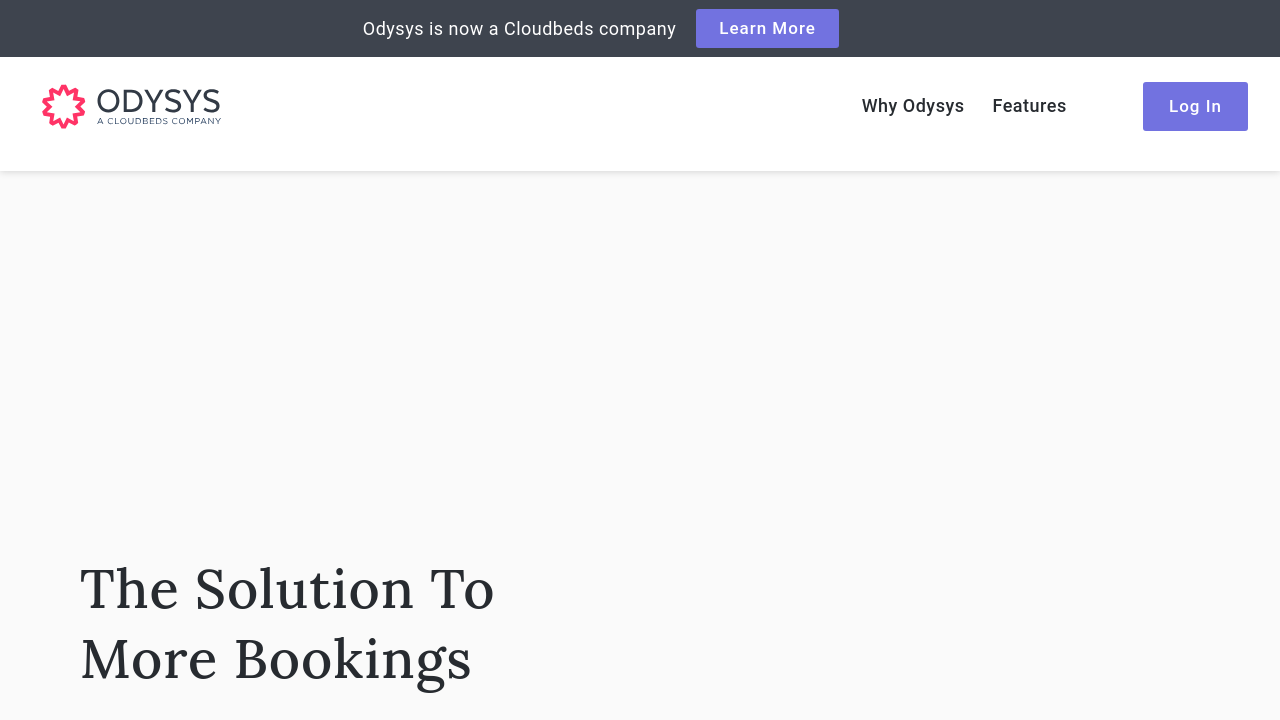Click the ODYSYS wordmark in the header
The height and width of the screenshot is (720, 1280).
pos(159,101)
